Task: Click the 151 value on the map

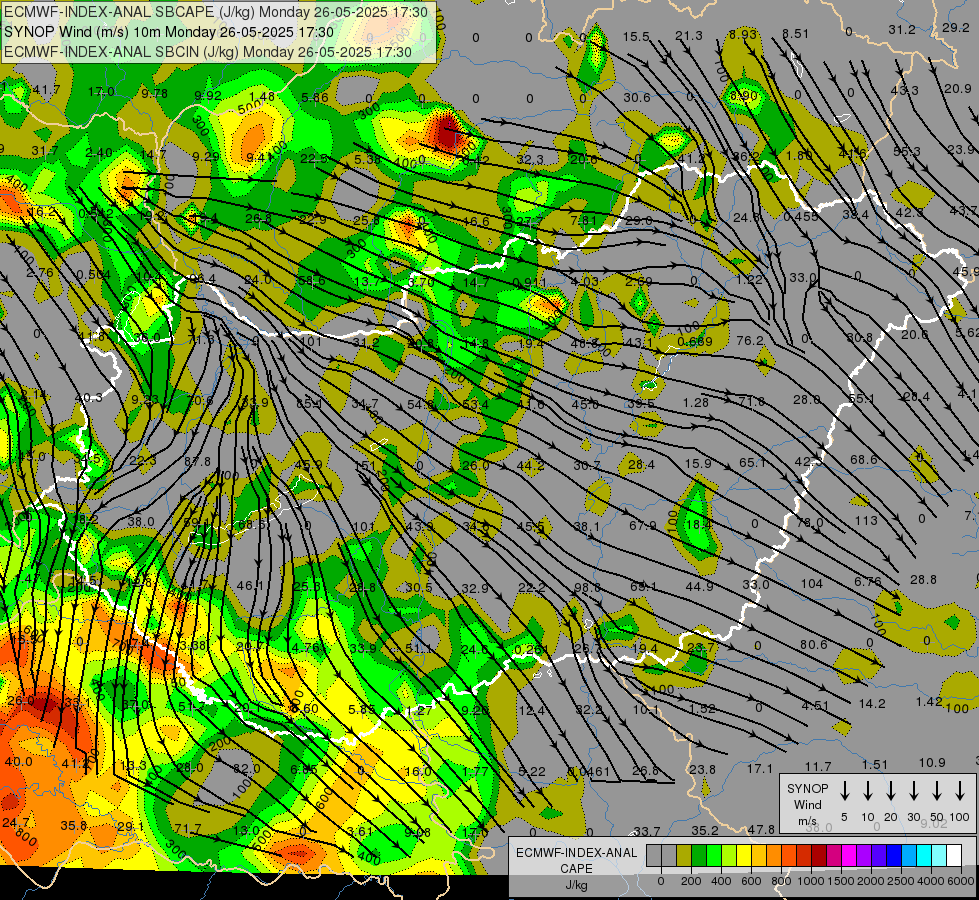Action: tap(365, 466)
